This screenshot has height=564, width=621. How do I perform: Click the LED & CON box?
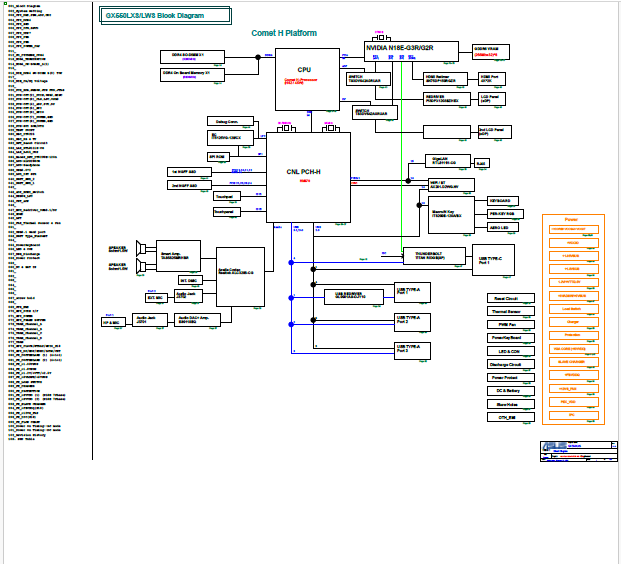click(511, 351)
